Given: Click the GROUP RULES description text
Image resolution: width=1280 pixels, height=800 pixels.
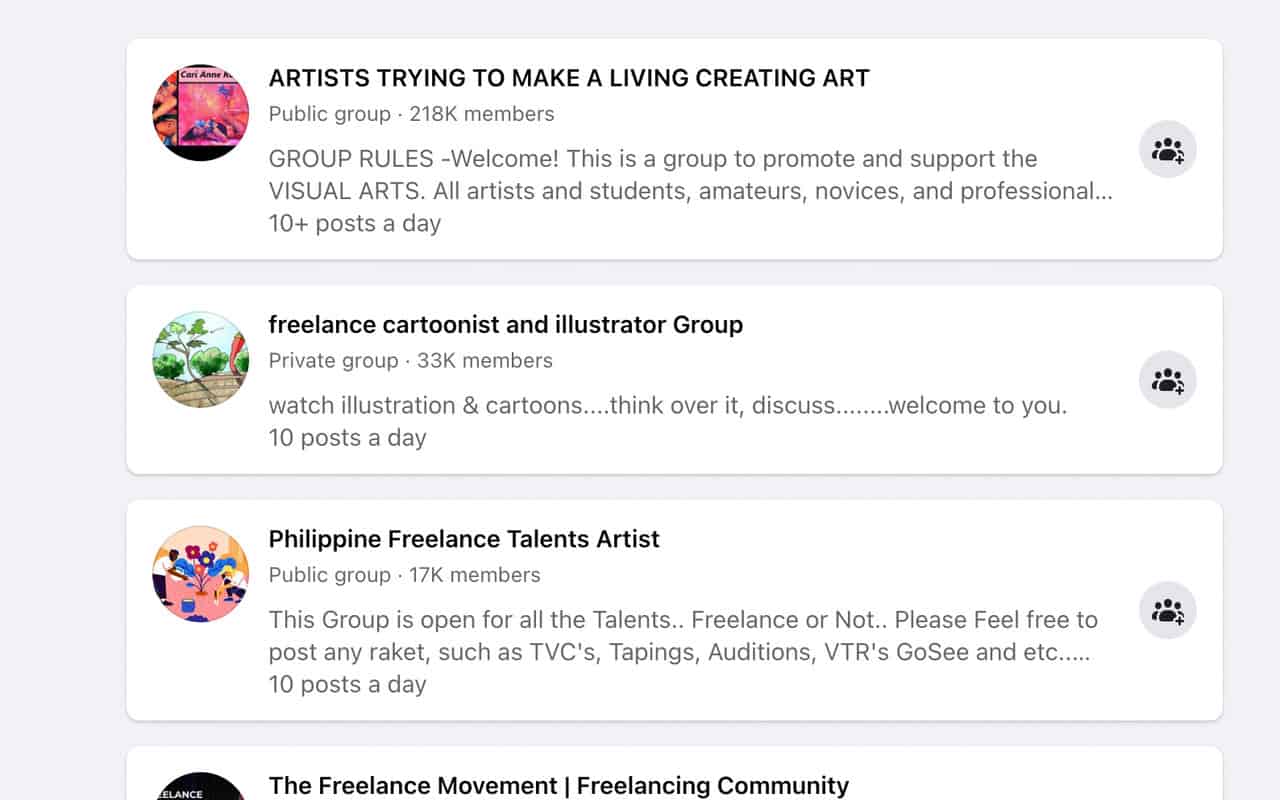Looking at the screenshot, I should [690, 175].
